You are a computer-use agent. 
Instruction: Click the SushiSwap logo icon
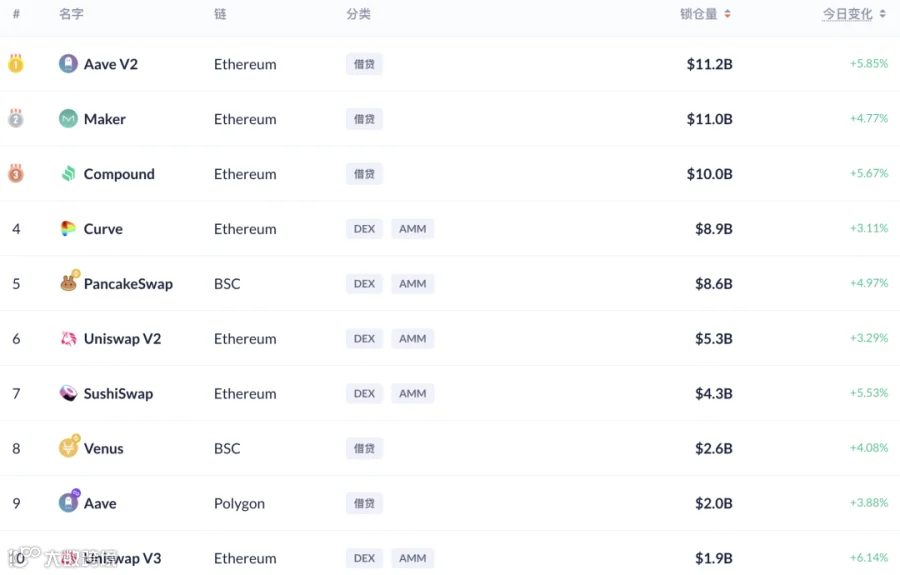click(x=68, y=393)
